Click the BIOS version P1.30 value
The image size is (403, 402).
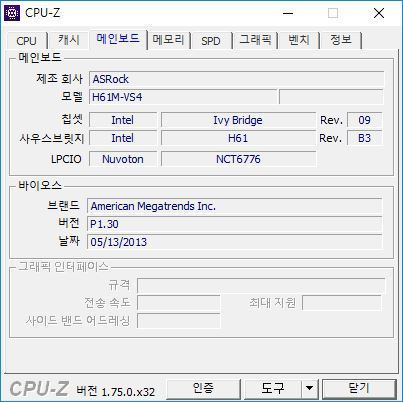click(x=234, y=224)
